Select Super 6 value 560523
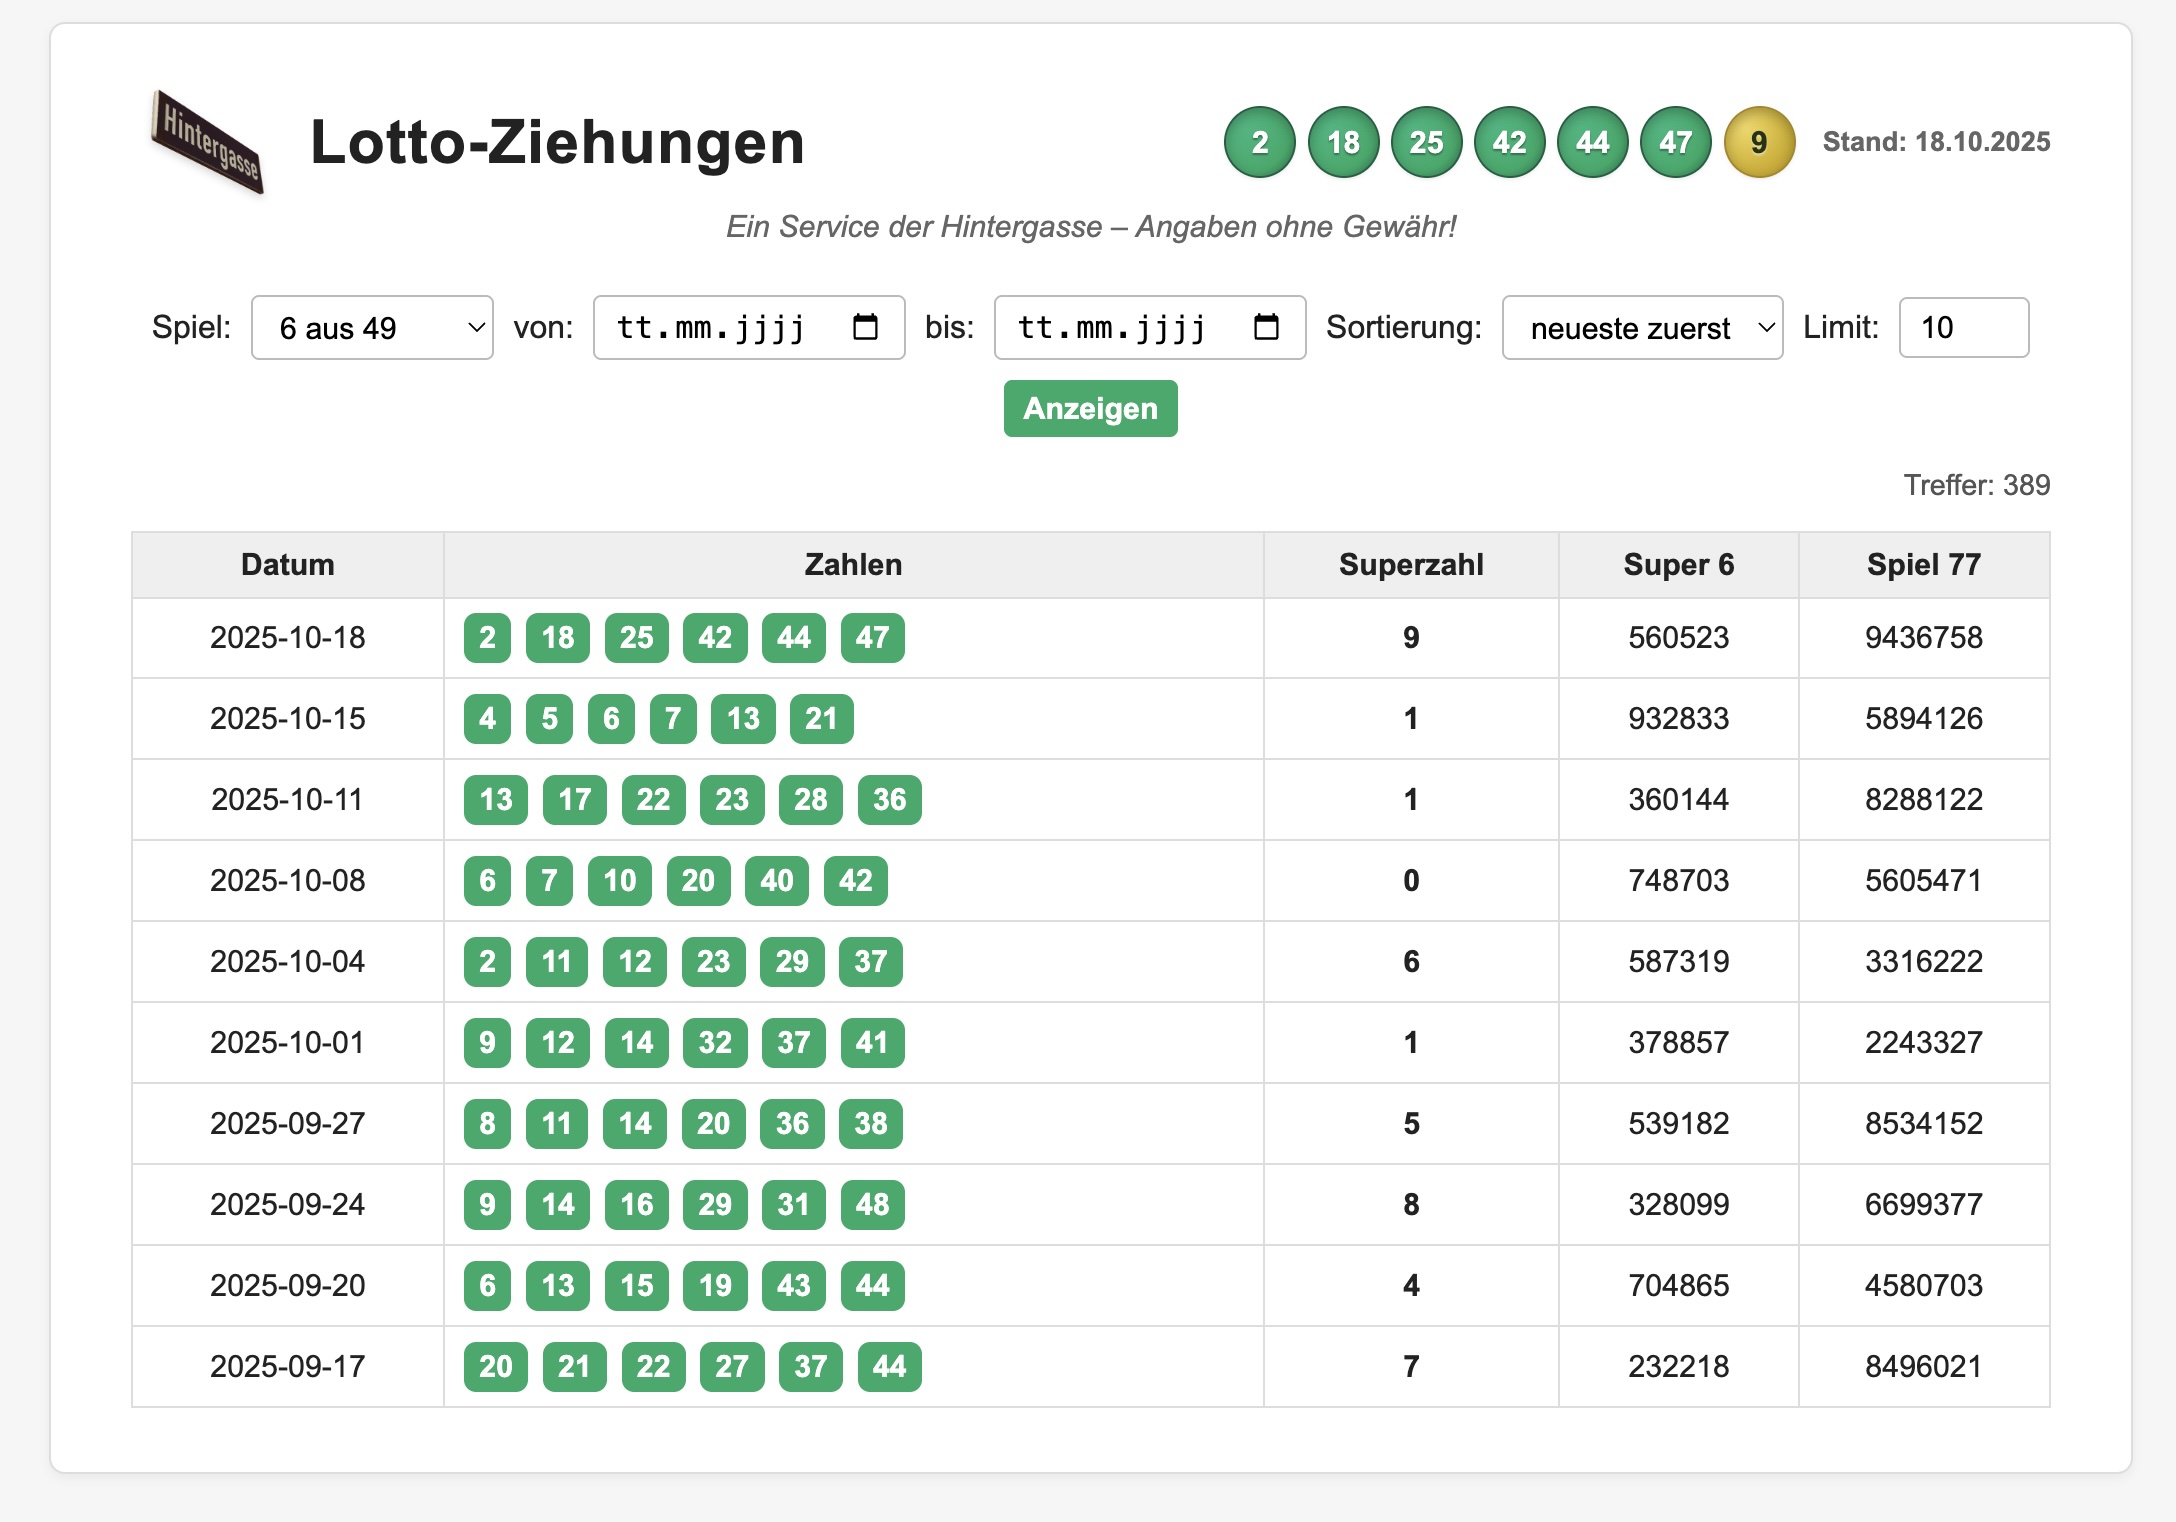 [x=1678, y=637]
